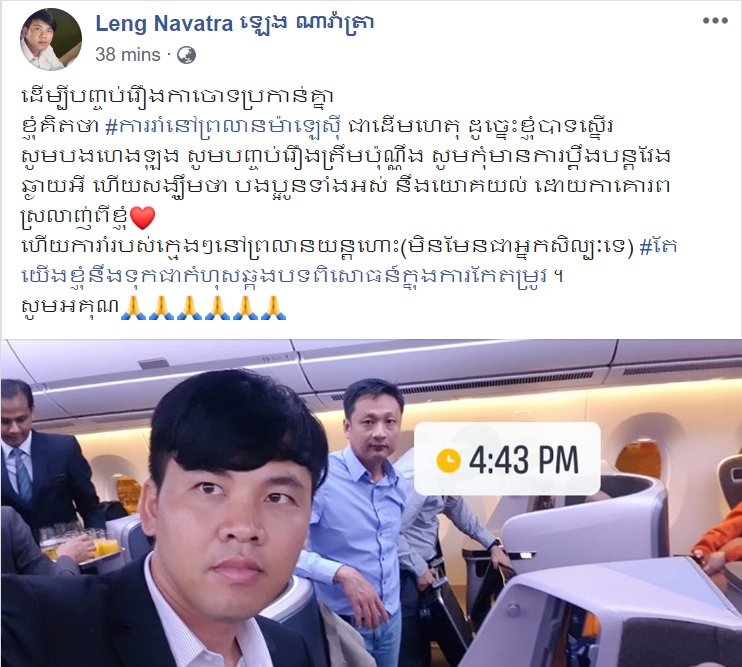Open the post via "38 mins" timestamp

coord(128,55)
